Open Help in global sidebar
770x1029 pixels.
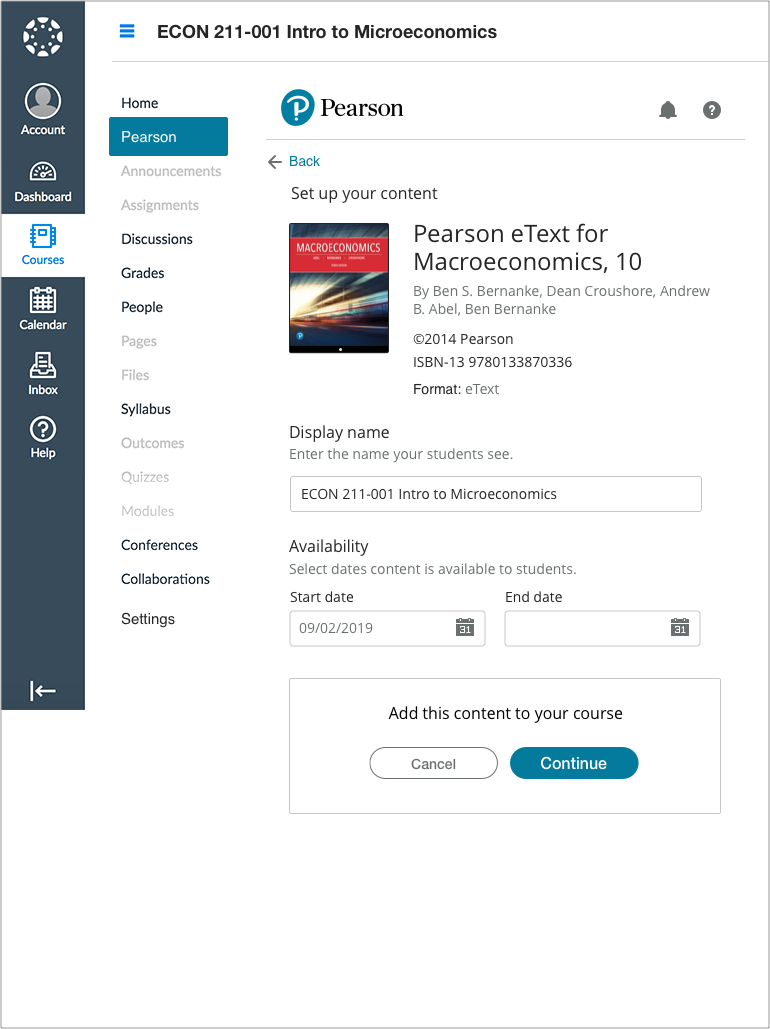coord(43,438)
